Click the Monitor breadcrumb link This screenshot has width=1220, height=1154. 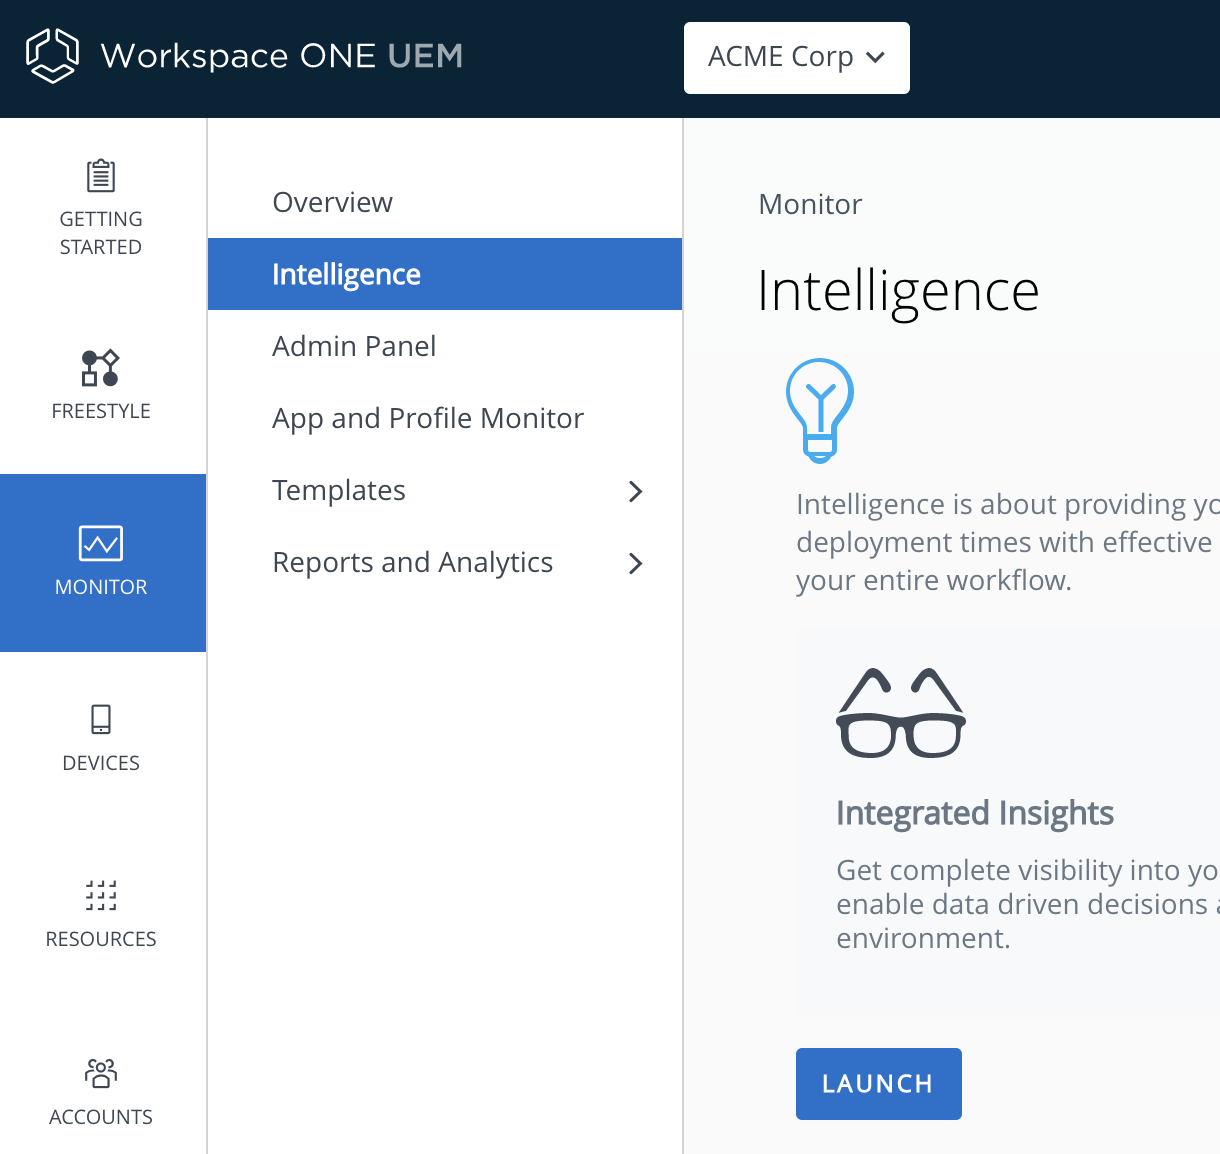(810, 203)
